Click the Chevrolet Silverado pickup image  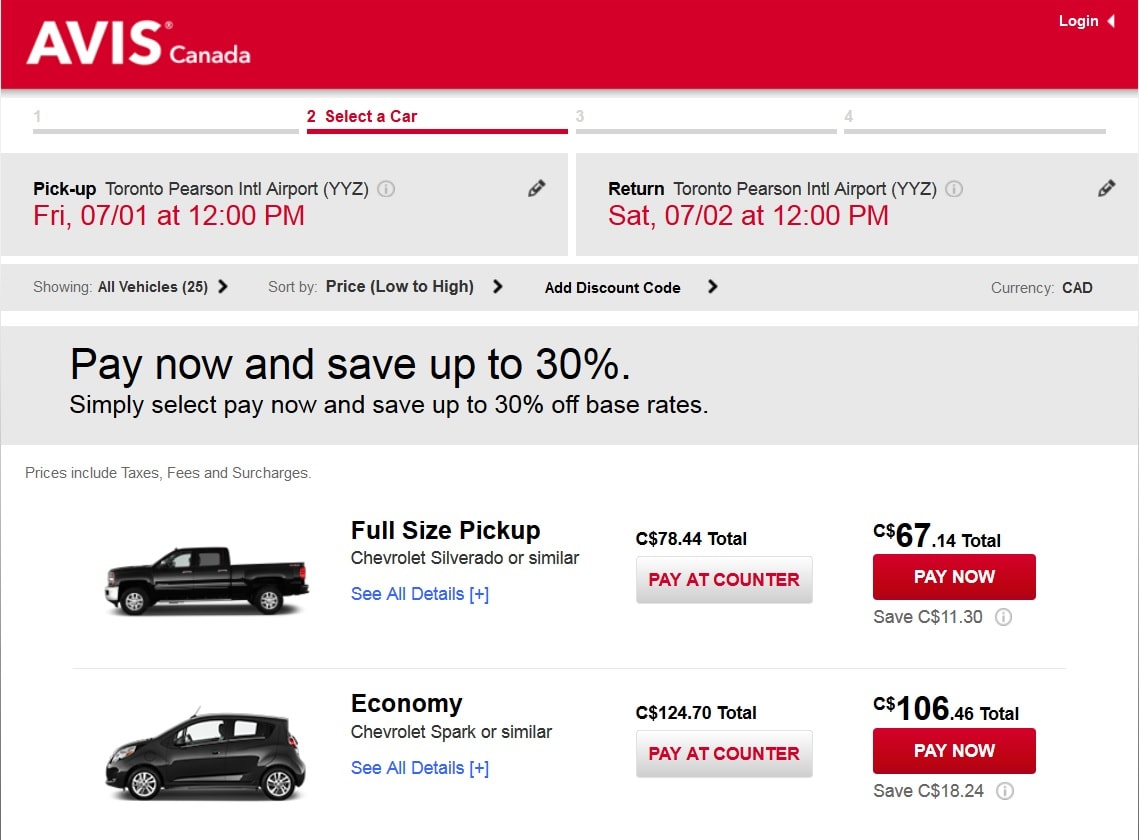(x=207, y=579)
